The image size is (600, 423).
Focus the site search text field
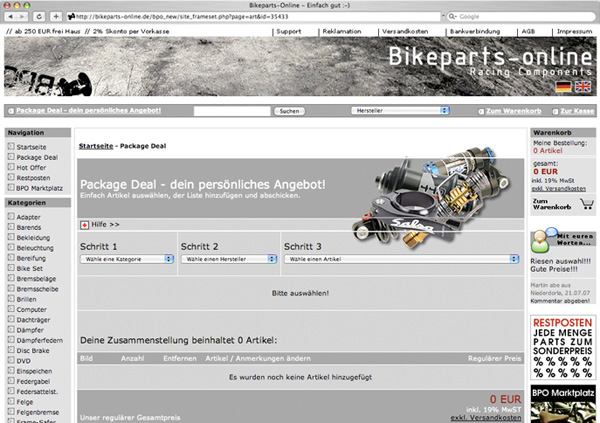pos(232,111)
